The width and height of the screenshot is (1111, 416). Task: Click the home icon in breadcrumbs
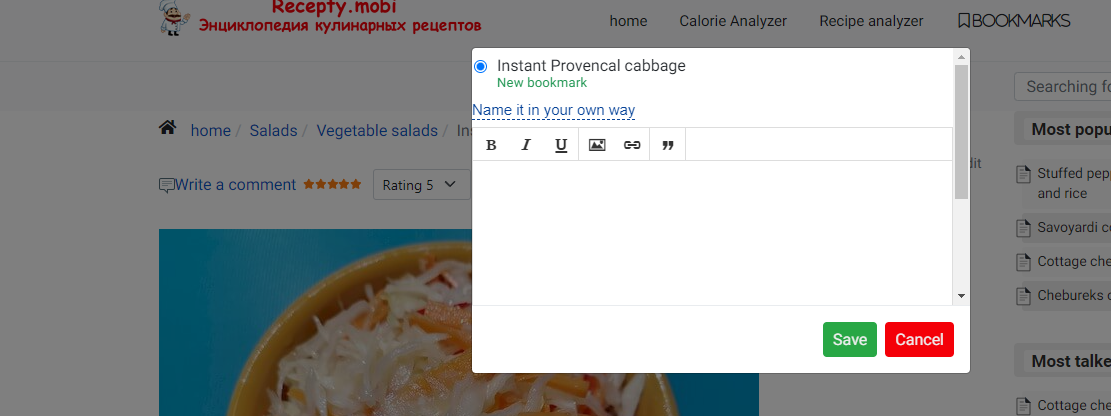pyautogui.click(x=168, y=129)
